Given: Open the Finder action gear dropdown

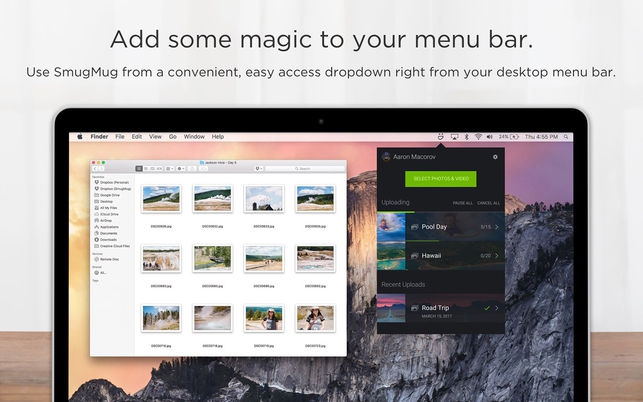Looking at the screenshot, I should 181,169.
